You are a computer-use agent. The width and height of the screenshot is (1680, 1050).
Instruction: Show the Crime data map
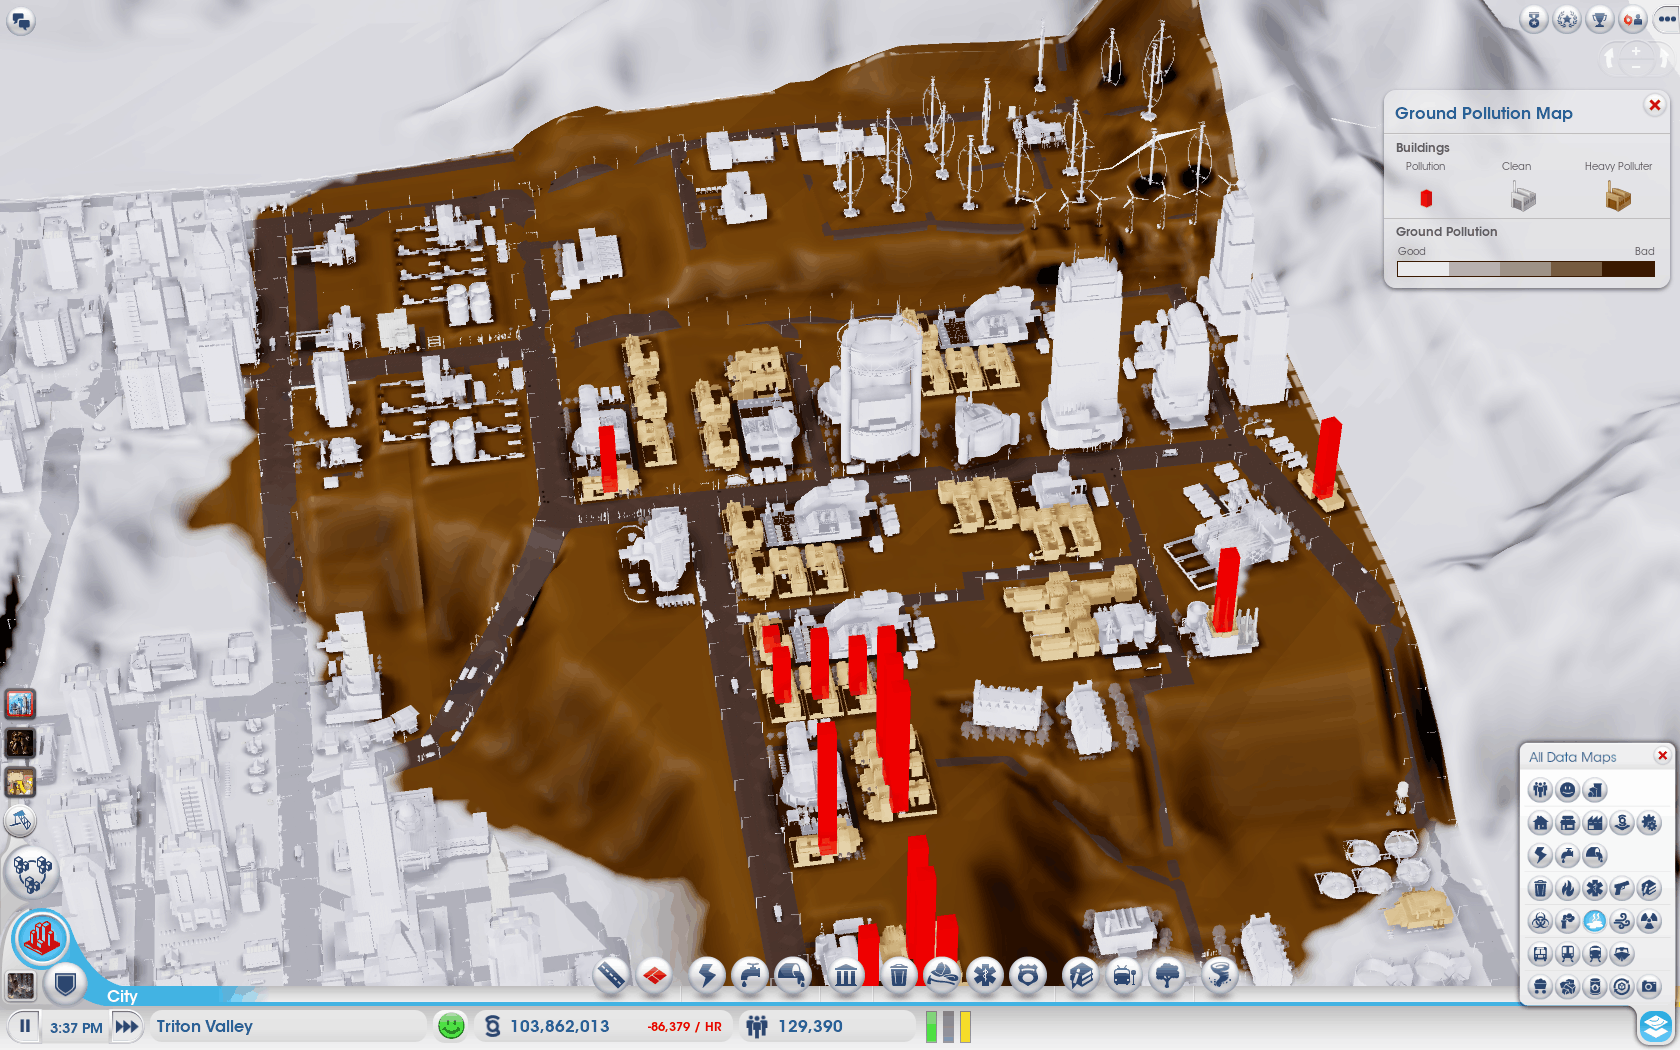(x=1621, y=888)
